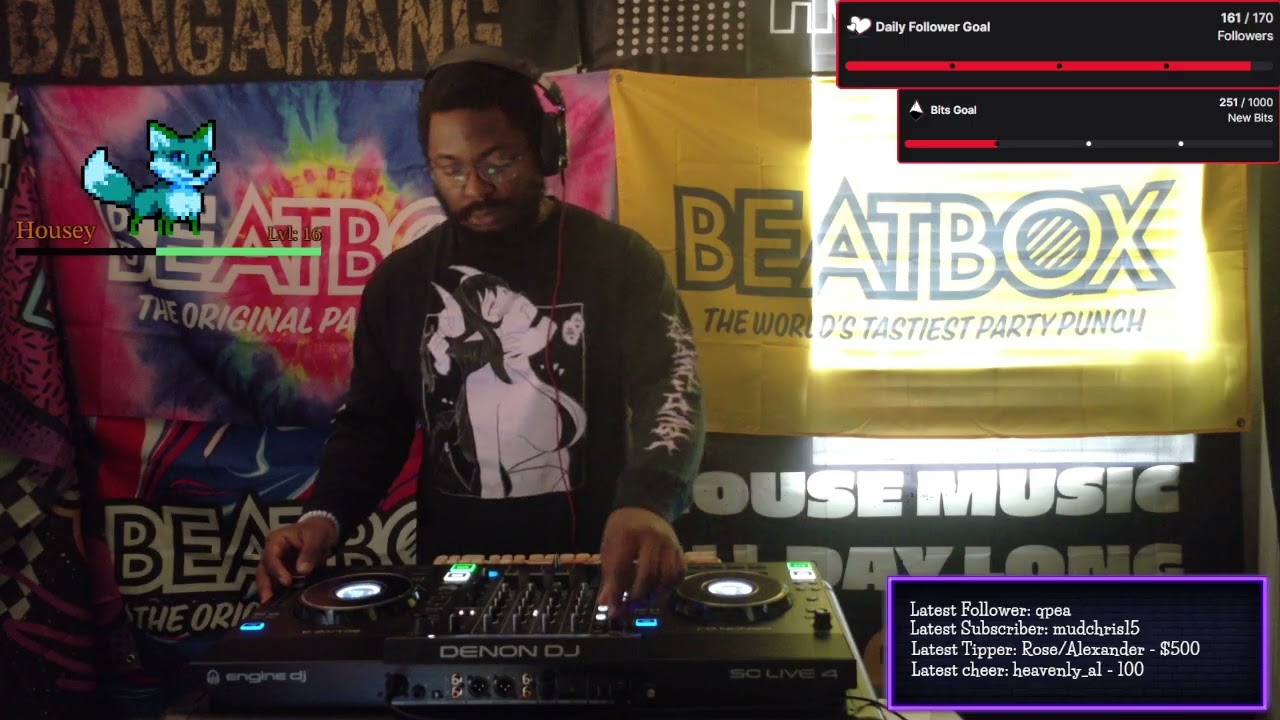Click the "Housey" name label
This screenshot has height=720, width=1280.
pyautogui.click(x=56, y=231)
